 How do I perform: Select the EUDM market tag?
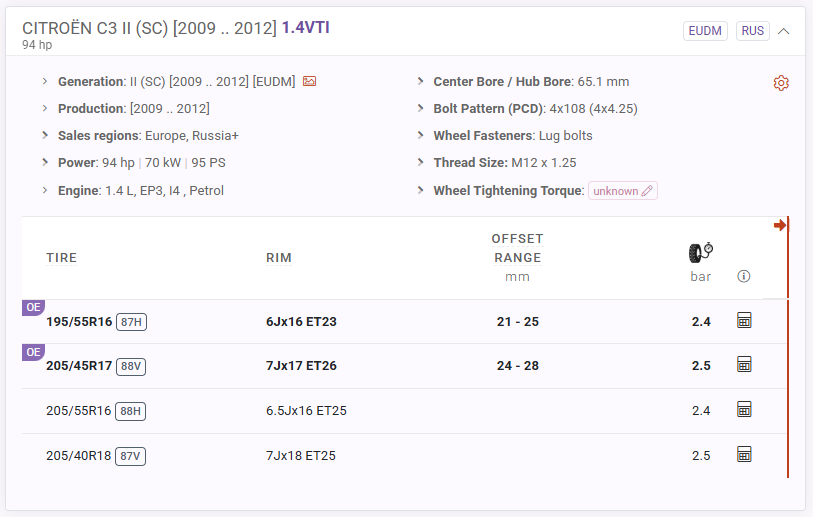(705, 31)
